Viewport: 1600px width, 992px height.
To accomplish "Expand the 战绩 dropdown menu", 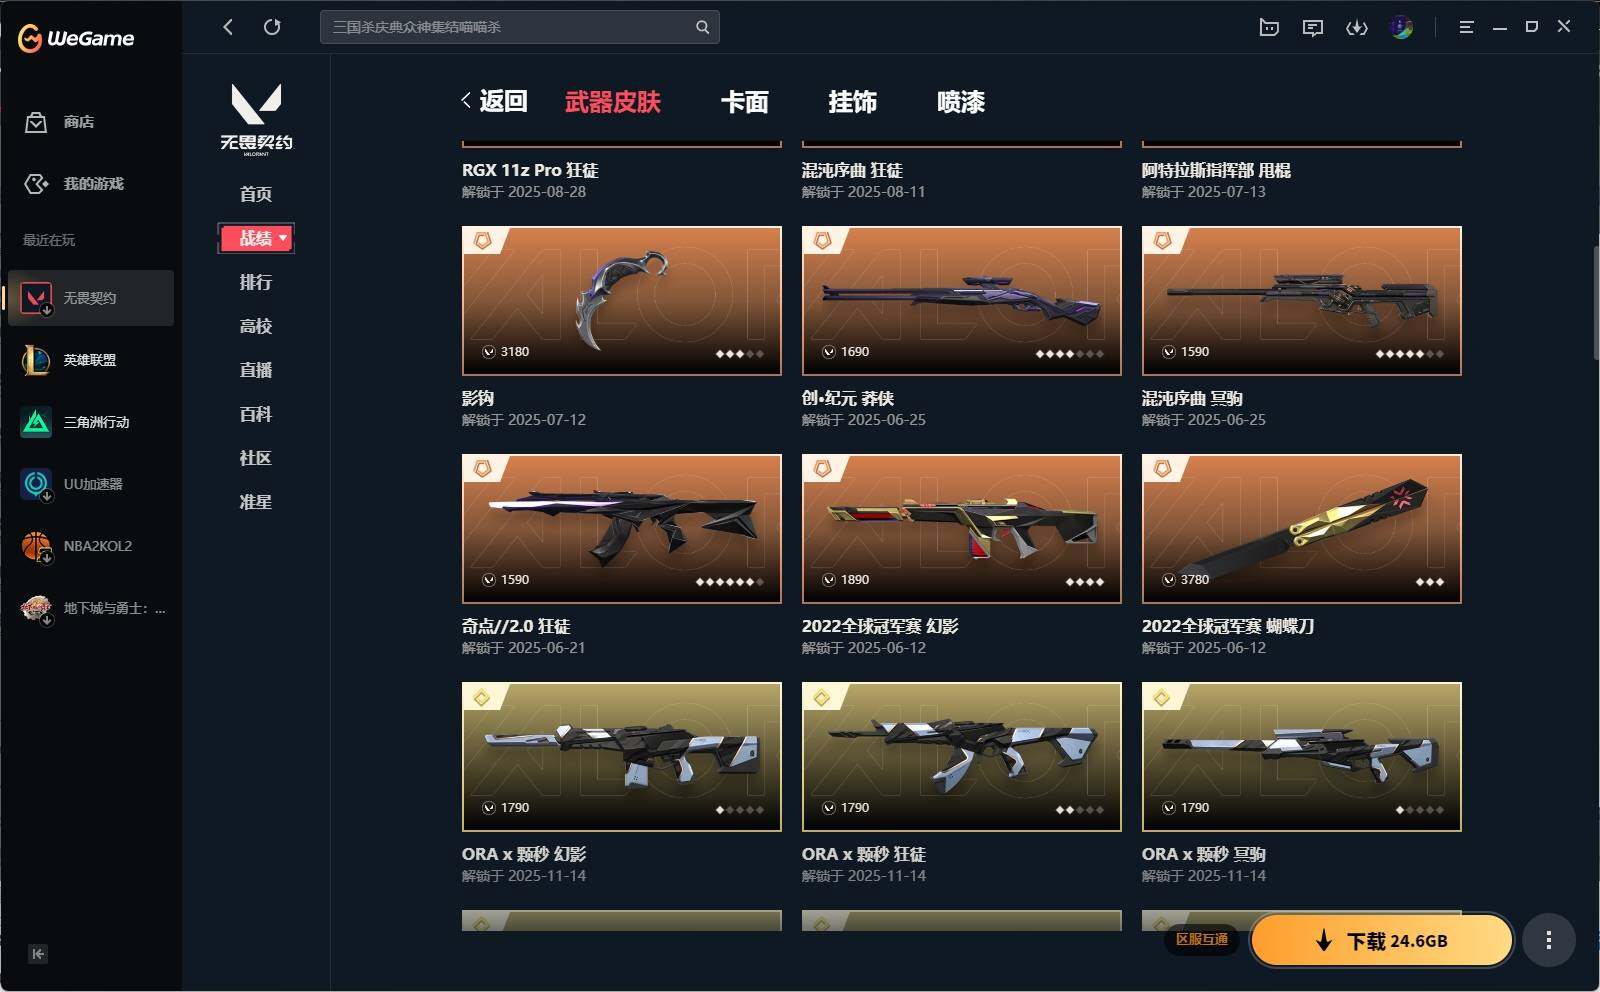I will click(x=256, y=238).
